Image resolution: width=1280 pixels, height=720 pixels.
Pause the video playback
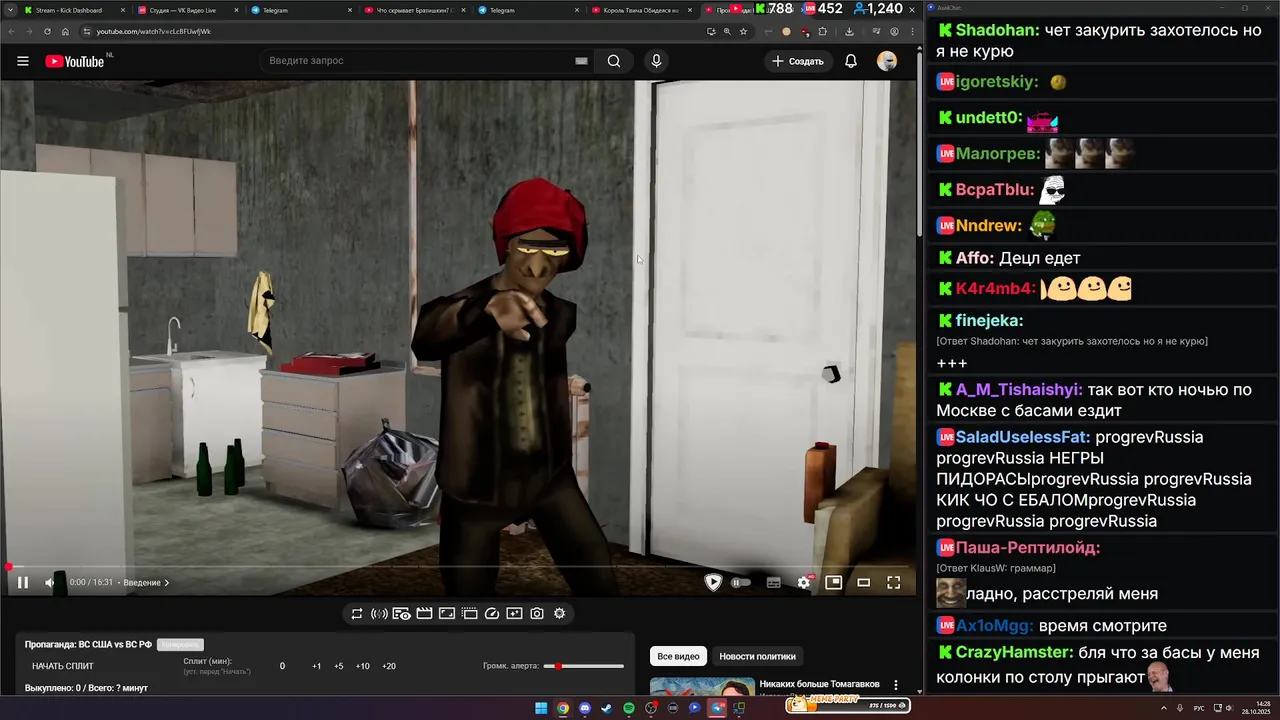(x=22, y=583)
